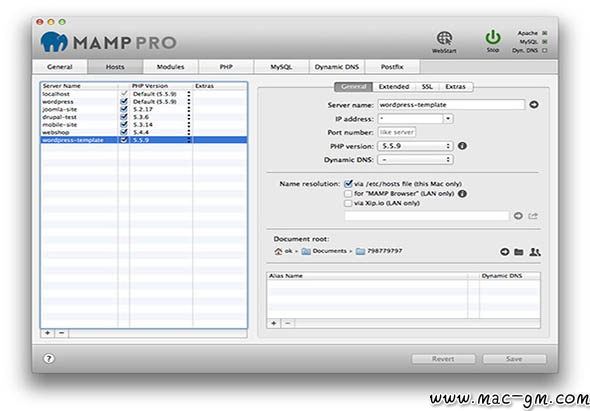This screenshot has width=590, height=411.
Task: Switch to the Dynamic DNS tab
Action: [x=337, y=67]
